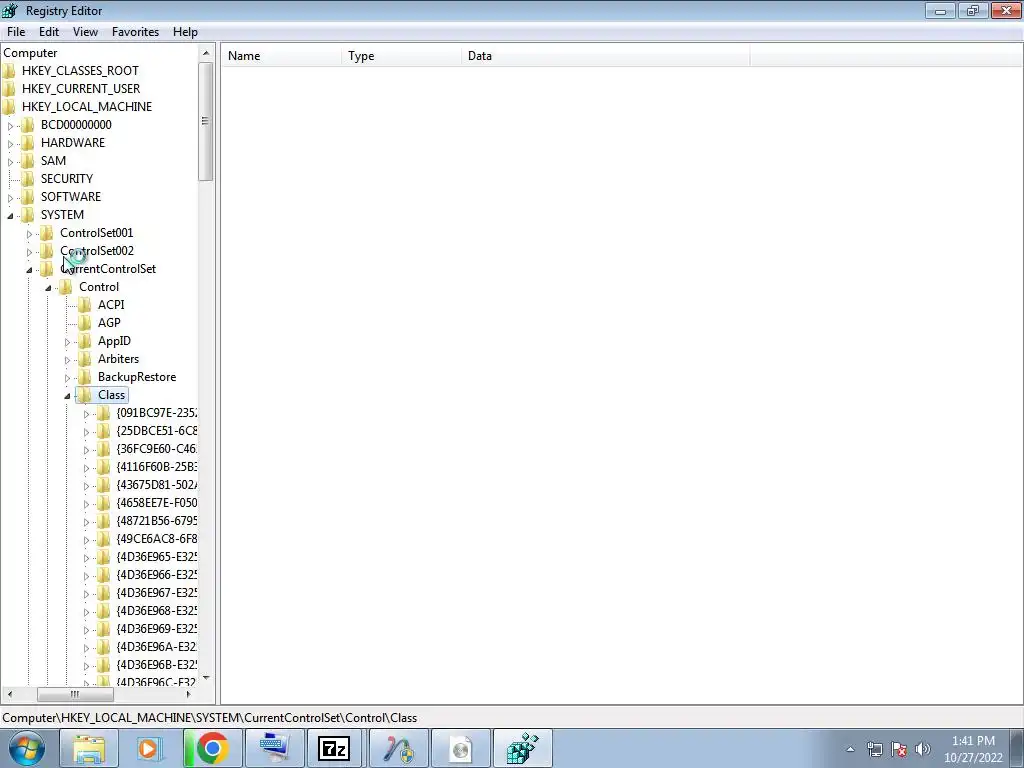Expand the AppID key
Screen dimensions: 1024x768
67,342
